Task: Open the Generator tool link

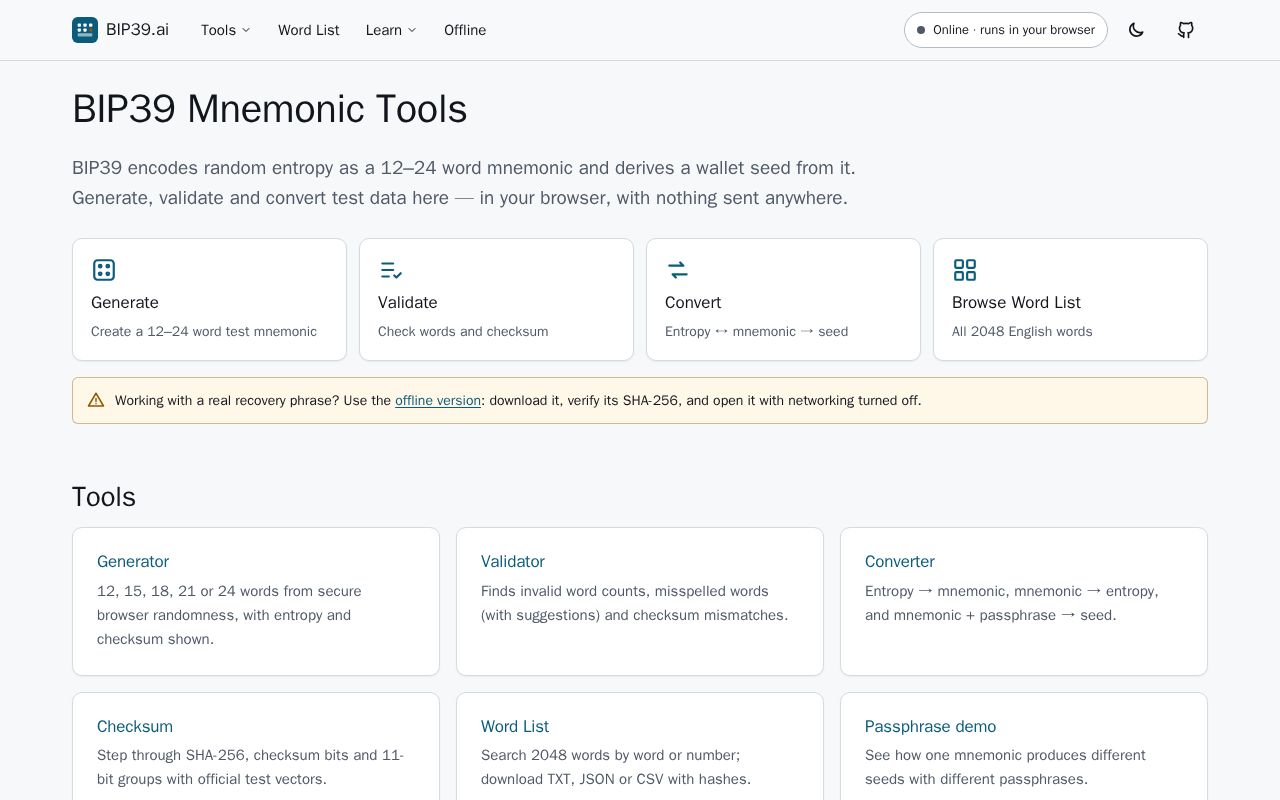Action: click(133, 562)
